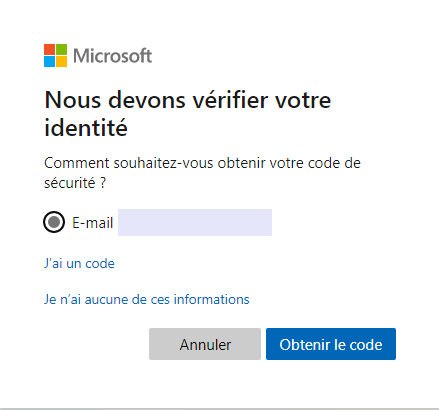439x410 pixels.
Task: Click the red square of the Microsoft logo
Action: pyautogui.click(x=49, y=49)
